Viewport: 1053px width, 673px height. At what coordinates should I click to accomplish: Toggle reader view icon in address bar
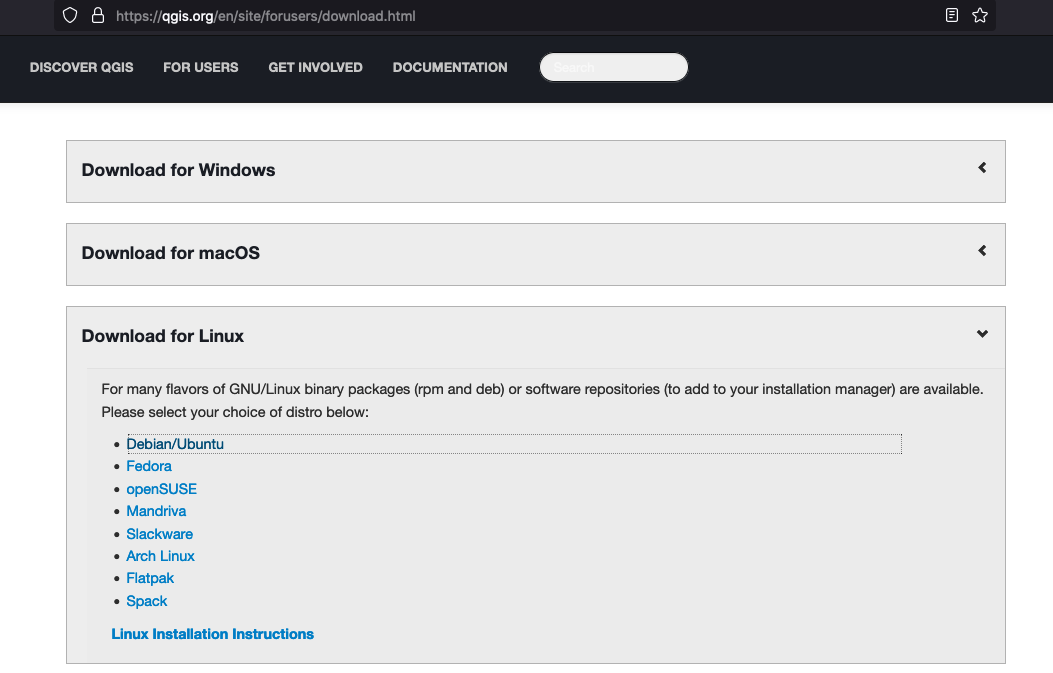[x=952, y=15]
